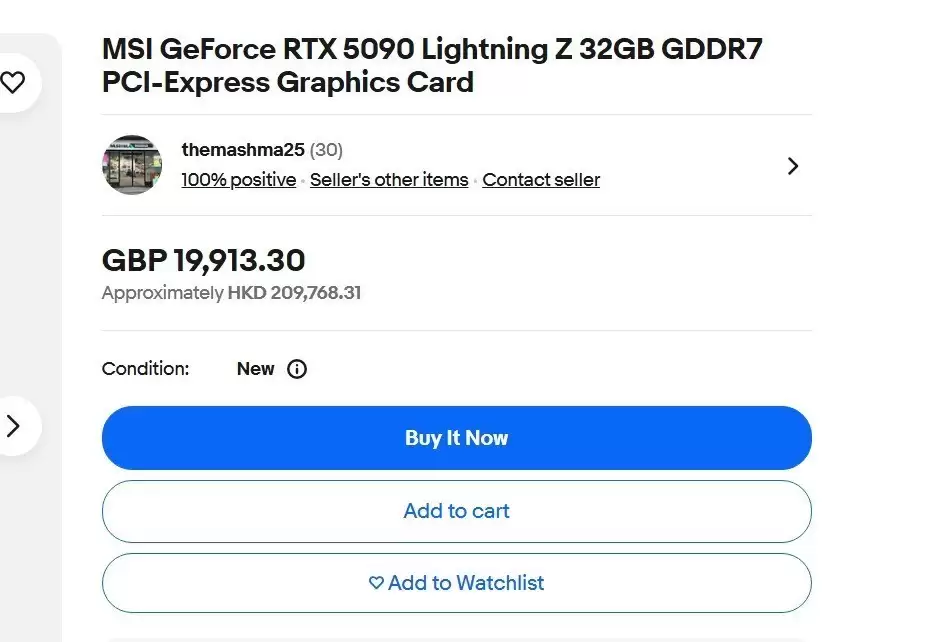Click the GBP 19,913.30 price text
Viewport: 942px width, 642px height.
click(x=203, y=260)
